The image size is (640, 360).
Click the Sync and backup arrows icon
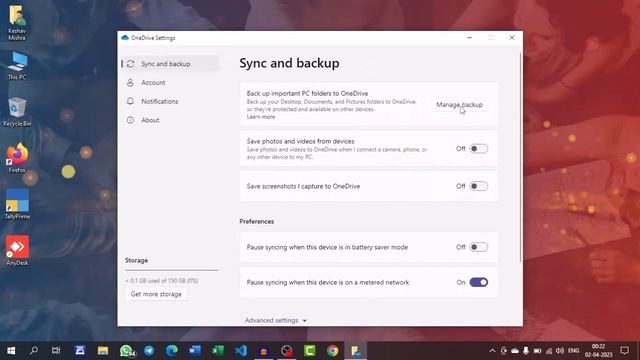tap(131, 64)
